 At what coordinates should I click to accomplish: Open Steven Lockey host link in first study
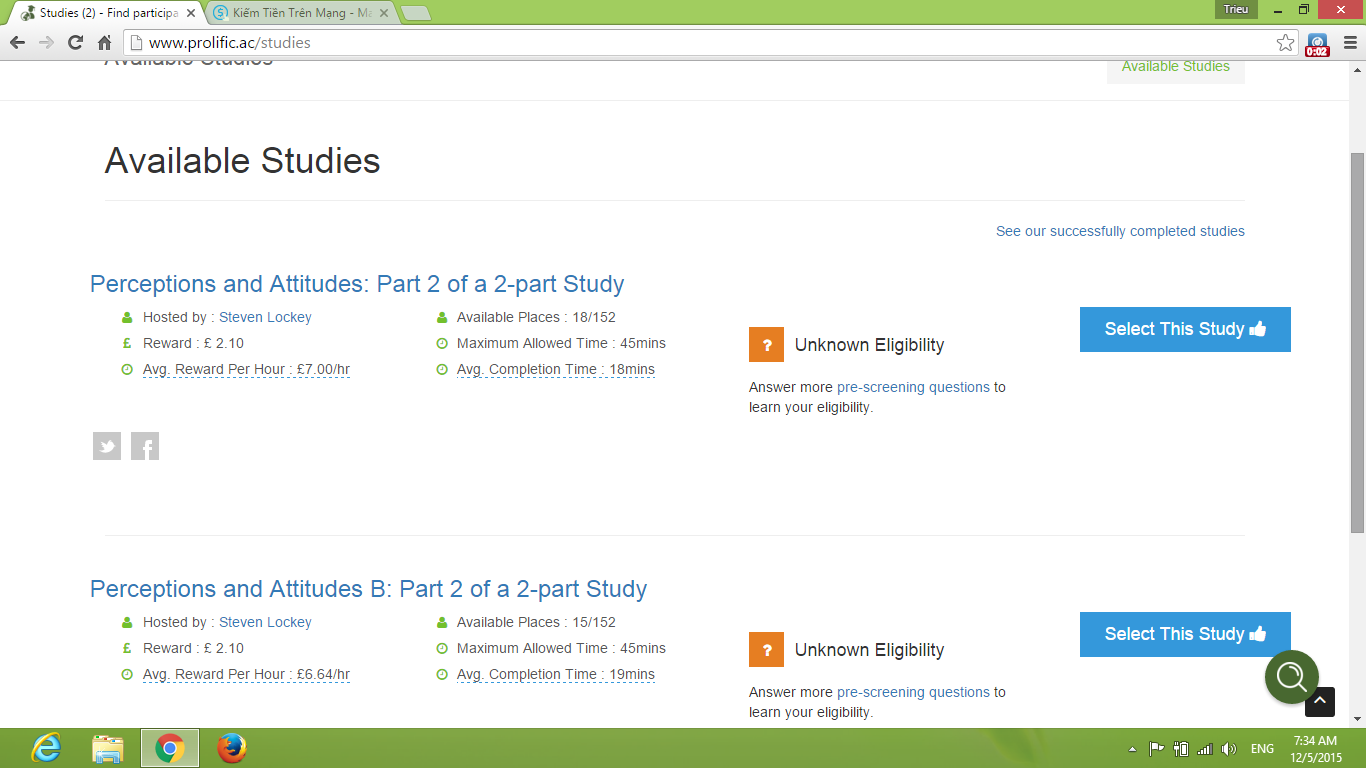pos(265,317)
